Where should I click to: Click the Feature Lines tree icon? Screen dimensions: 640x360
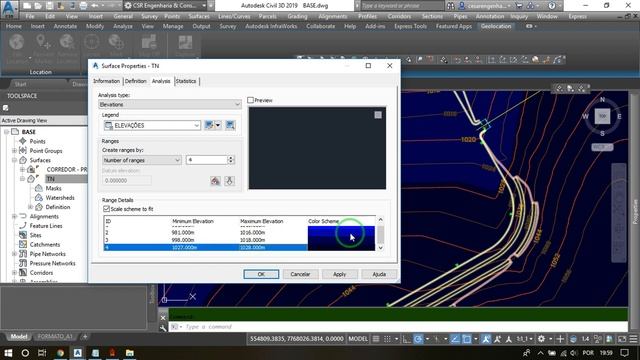tap(23, 225)
